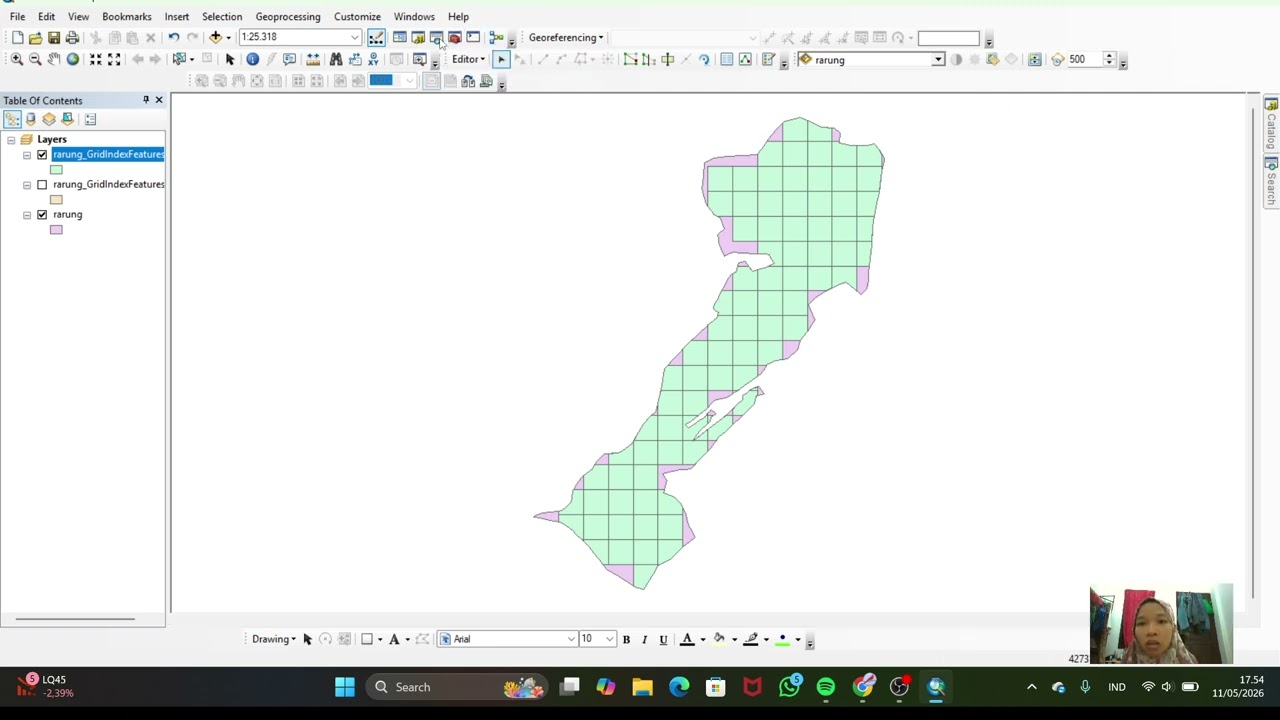The image size is (1280, 720).
Task: Click Fixed Zoom In icon
Action: (96, 60)
